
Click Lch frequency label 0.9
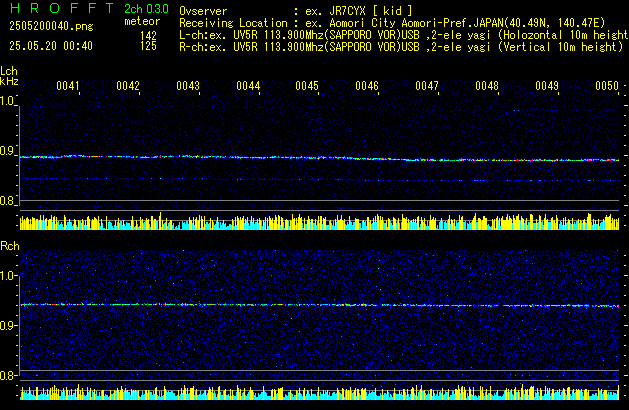click(x=7, y=151)
